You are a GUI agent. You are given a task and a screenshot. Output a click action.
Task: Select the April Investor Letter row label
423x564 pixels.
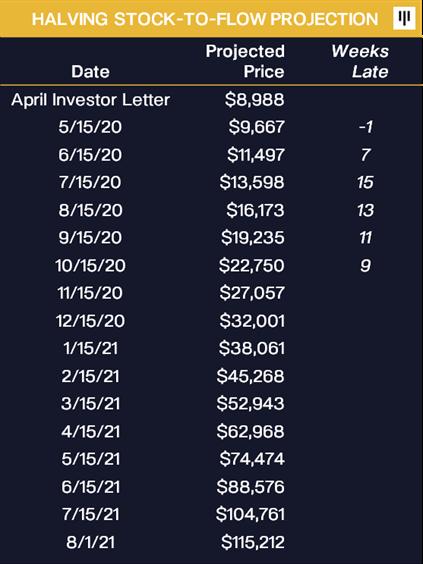[90, 100]
